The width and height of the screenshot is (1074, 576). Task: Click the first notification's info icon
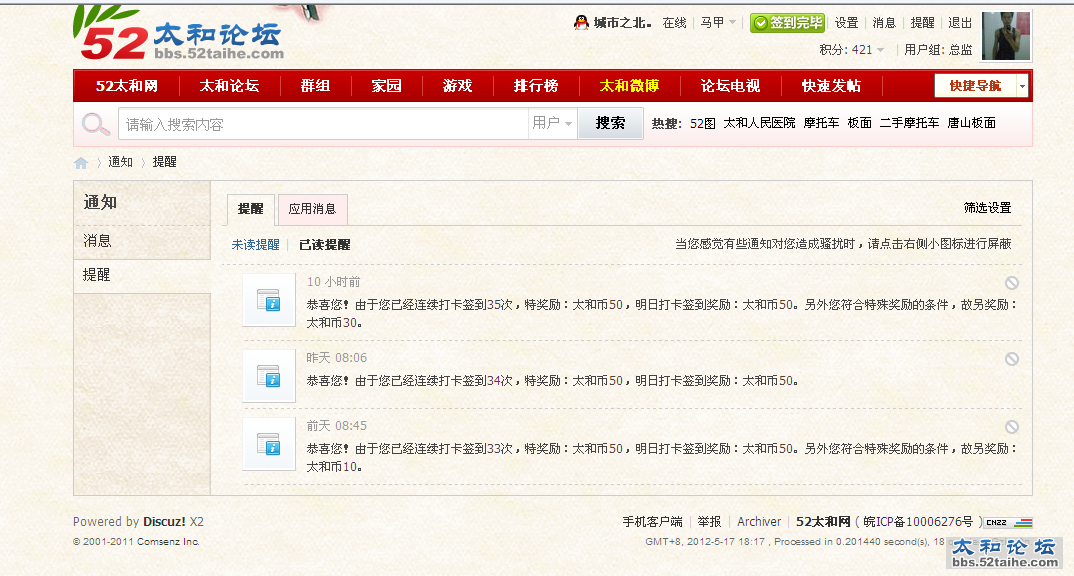268,299
